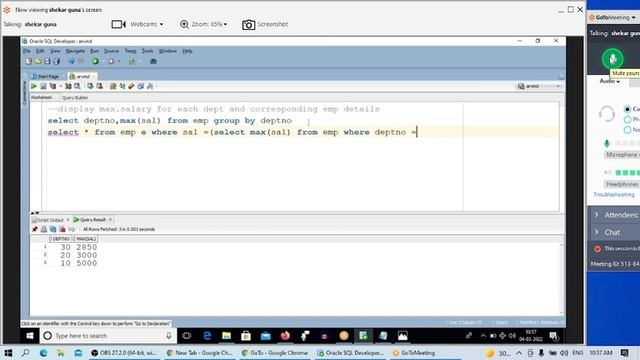This screenshot has width=640, height=360.
Task: Open Firefox on the shared screen taskbar
Action: 285,336
